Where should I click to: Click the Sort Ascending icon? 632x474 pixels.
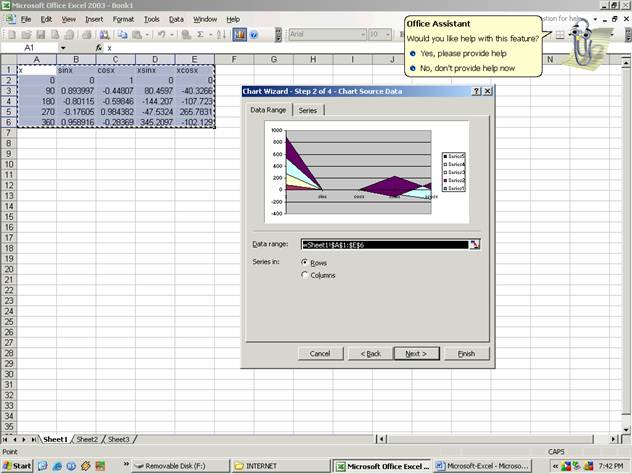coord(221,35)
